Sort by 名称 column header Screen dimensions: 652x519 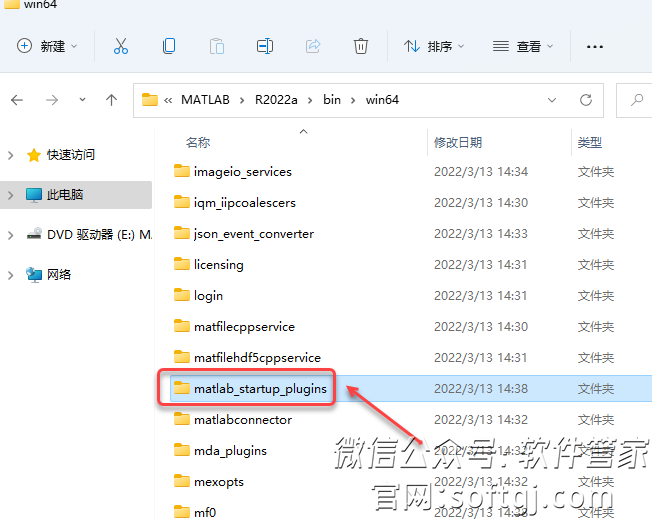pos(198,143)
